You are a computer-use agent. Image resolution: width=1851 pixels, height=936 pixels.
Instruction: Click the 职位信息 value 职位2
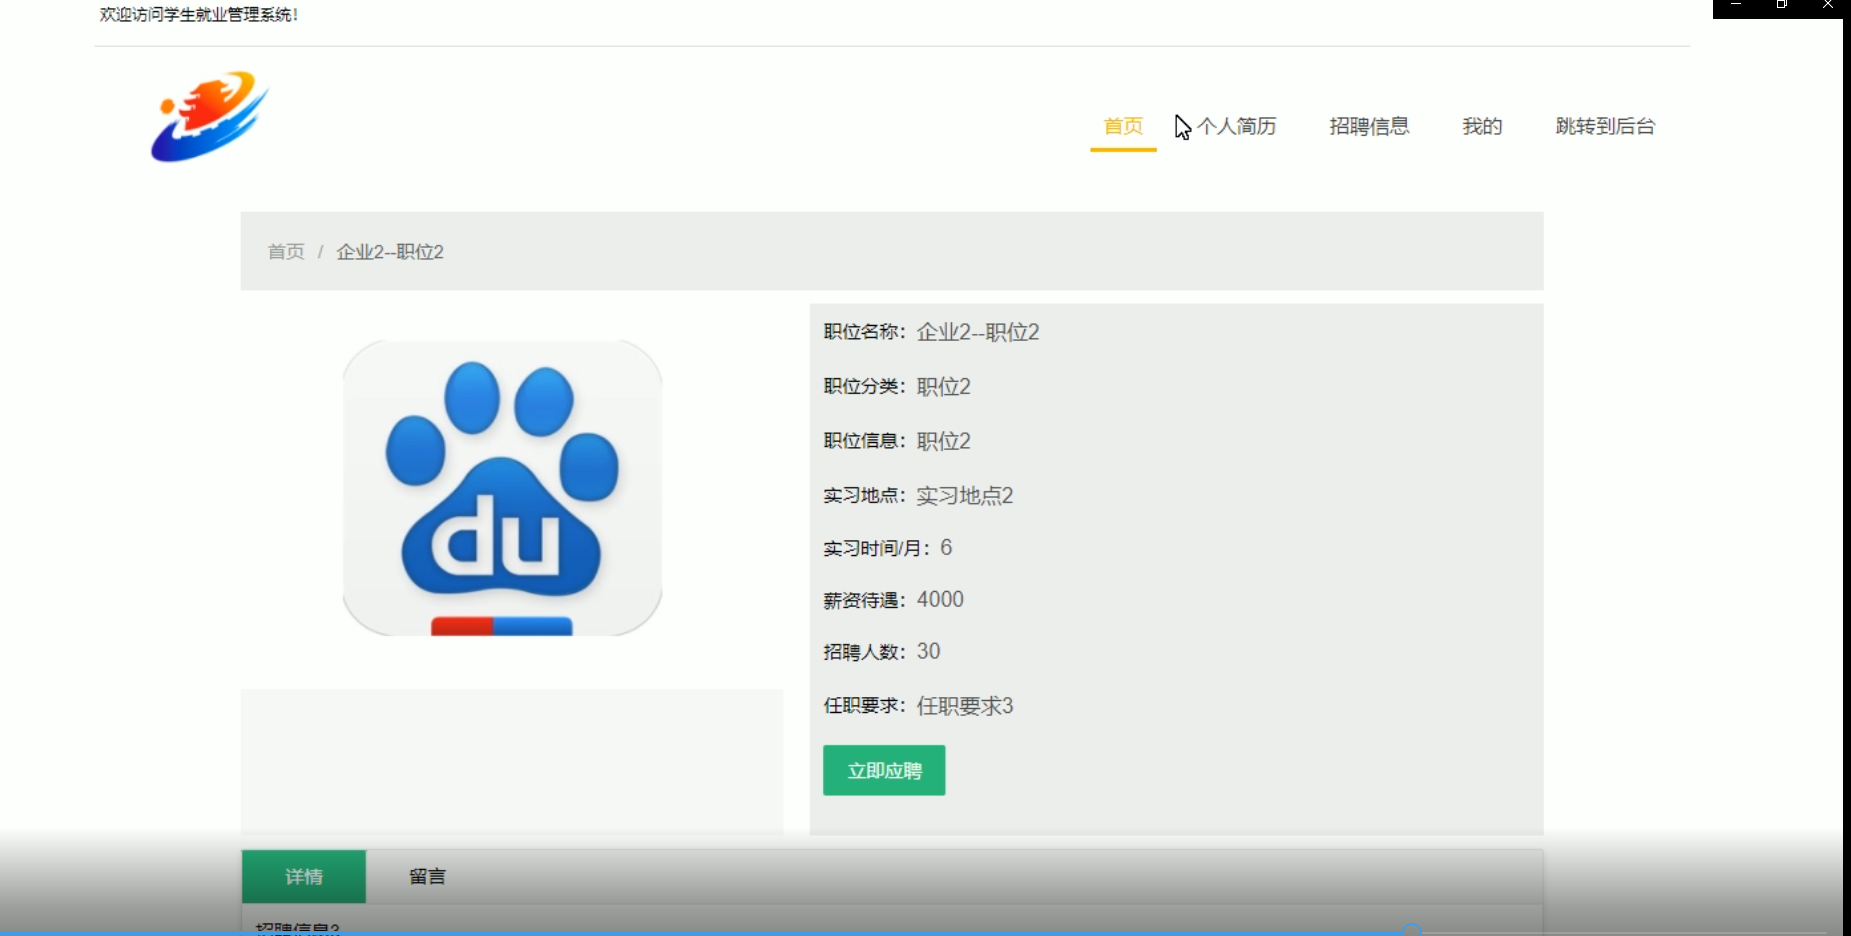point(944,441)
